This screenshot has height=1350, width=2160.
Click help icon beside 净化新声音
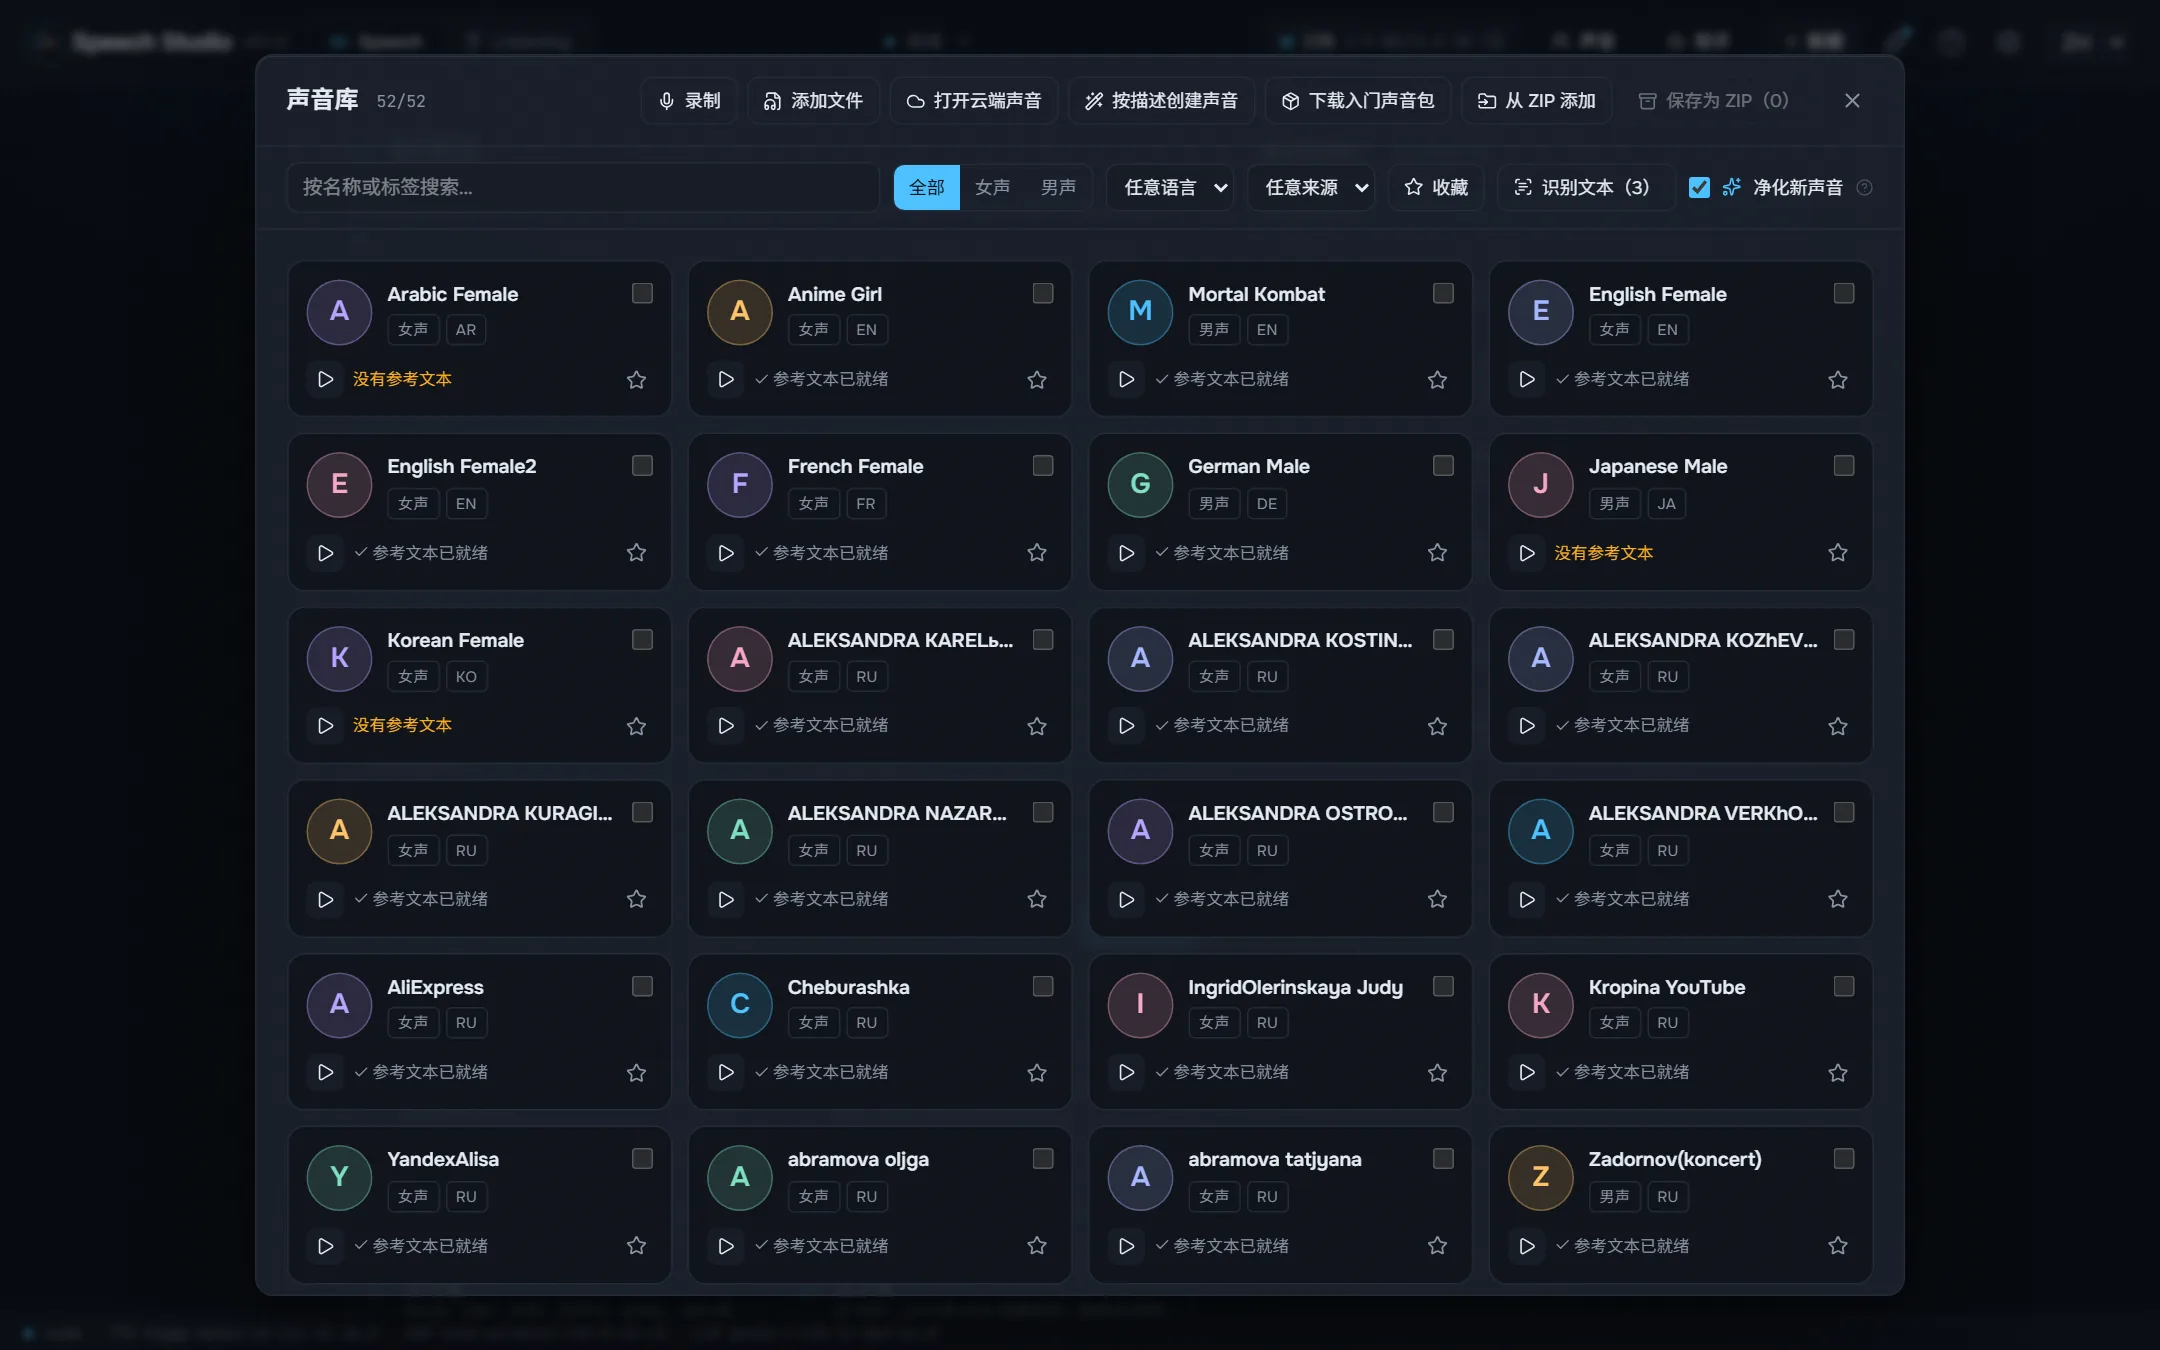coord(1864,188)
